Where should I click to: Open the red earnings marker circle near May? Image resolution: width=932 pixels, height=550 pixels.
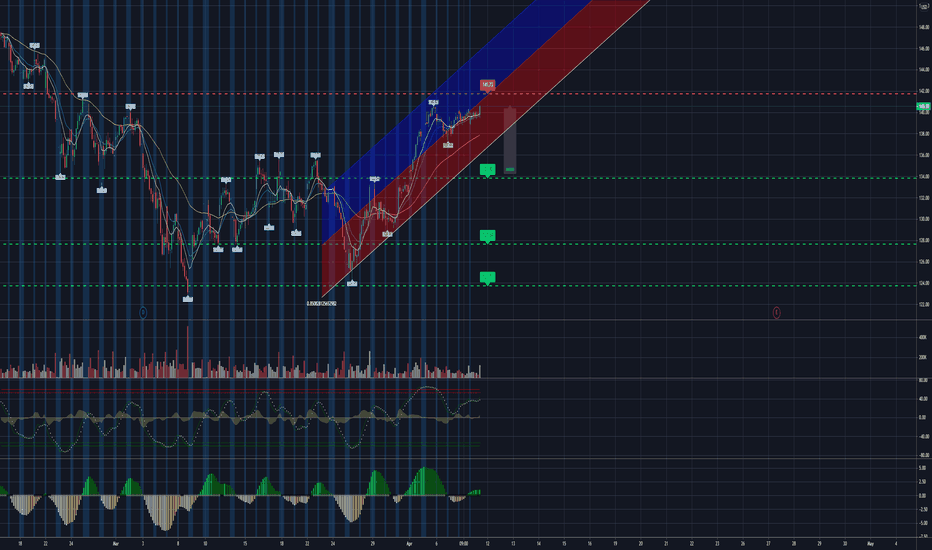[x=776, y=312]
